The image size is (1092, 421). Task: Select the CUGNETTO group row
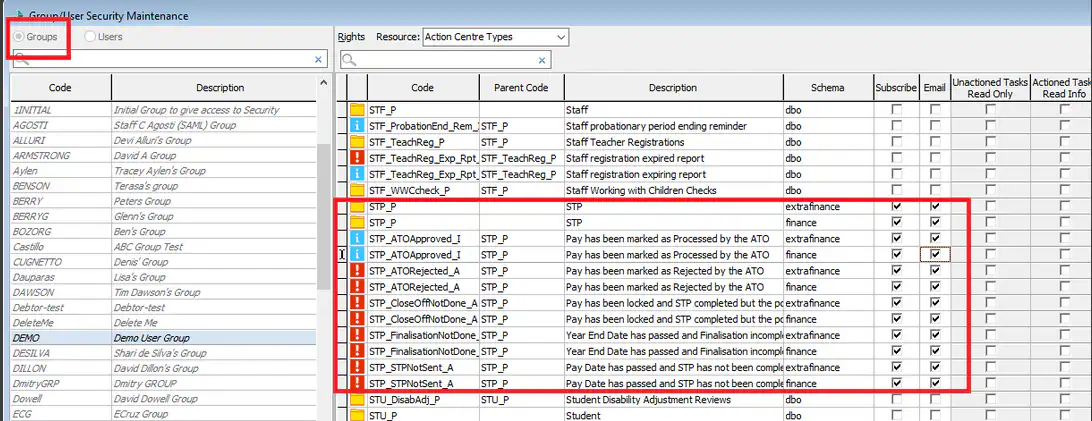coord(164,262)
